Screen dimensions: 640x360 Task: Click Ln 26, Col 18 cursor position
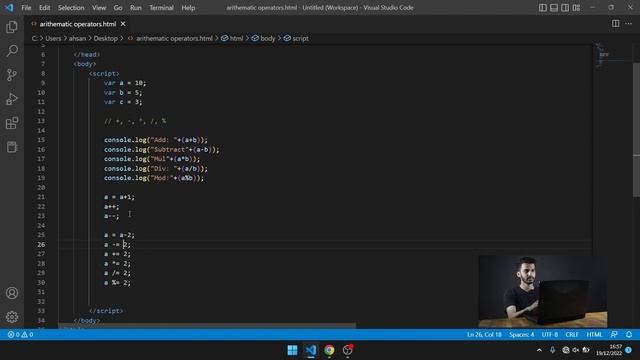click(x=484, y=334)
